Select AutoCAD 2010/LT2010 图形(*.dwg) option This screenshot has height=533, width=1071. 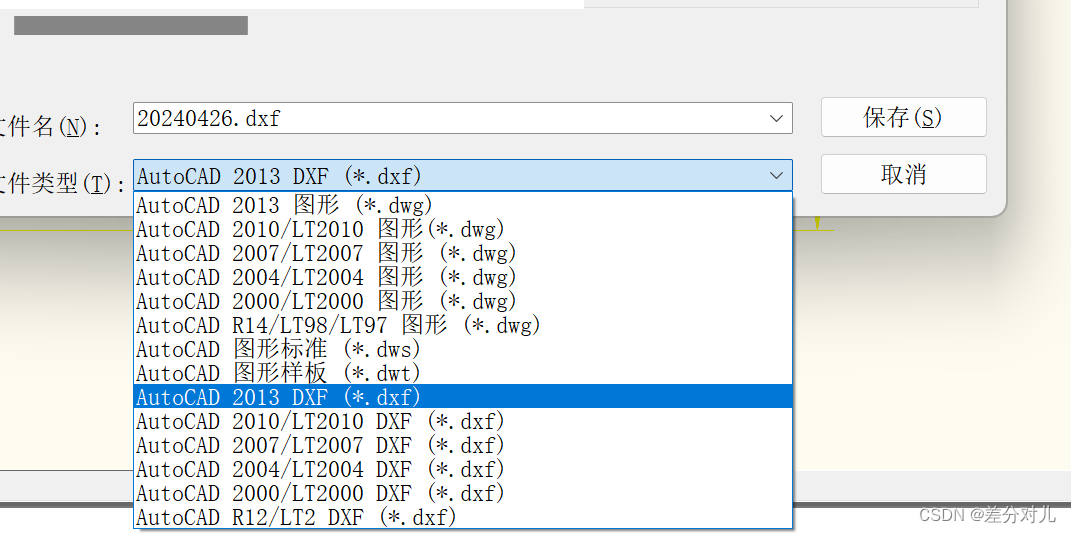click(463, 228)
